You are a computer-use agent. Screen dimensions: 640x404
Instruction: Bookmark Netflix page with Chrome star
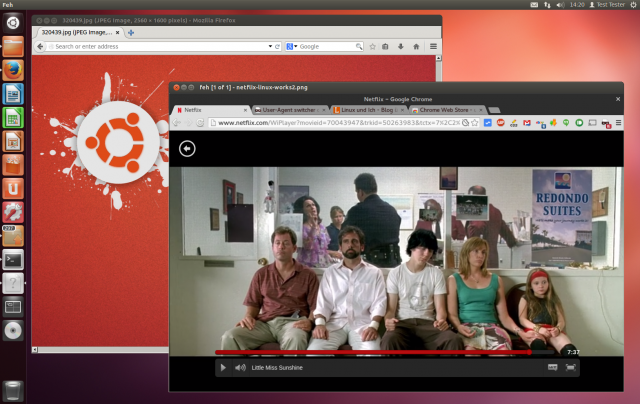(x=474, y=123)
